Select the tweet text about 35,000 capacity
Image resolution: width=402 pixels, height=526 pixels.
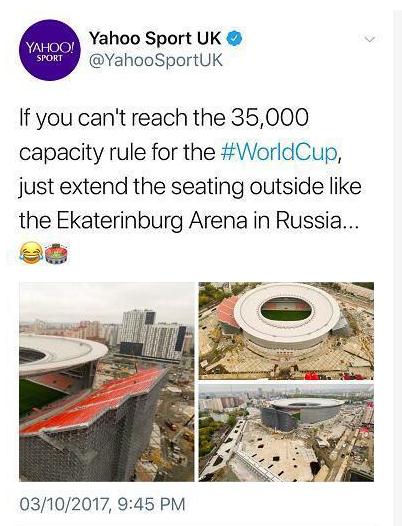tap(190, 169)
